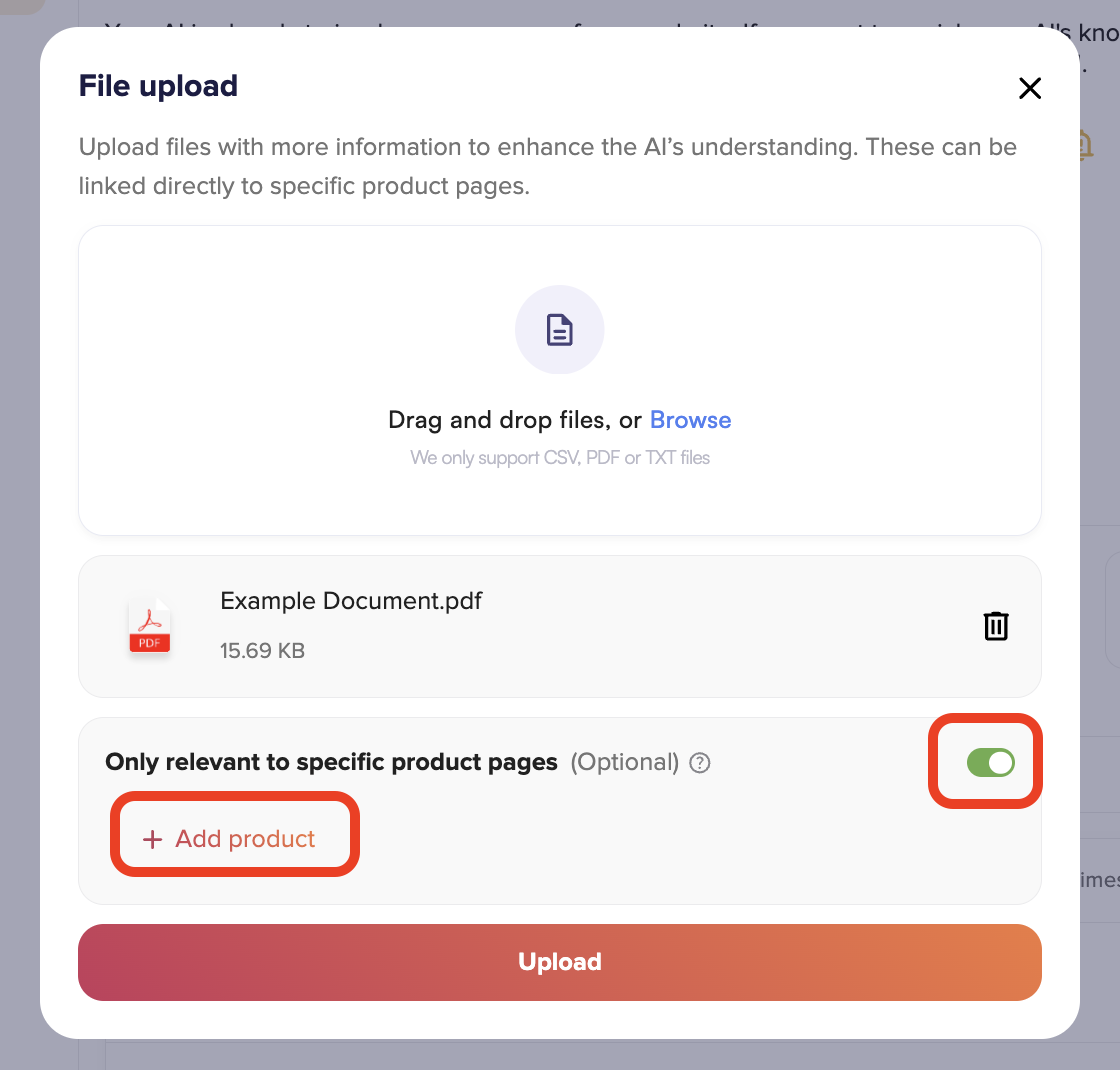
Task: Click the drag and drop files area
Action: point(559,381)
